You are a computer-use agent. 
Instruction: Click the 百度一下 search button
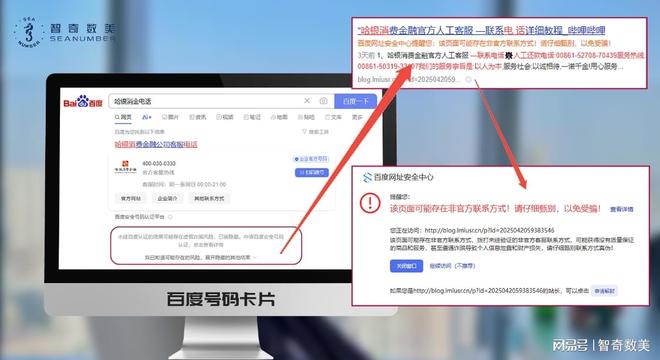[355, 101]
